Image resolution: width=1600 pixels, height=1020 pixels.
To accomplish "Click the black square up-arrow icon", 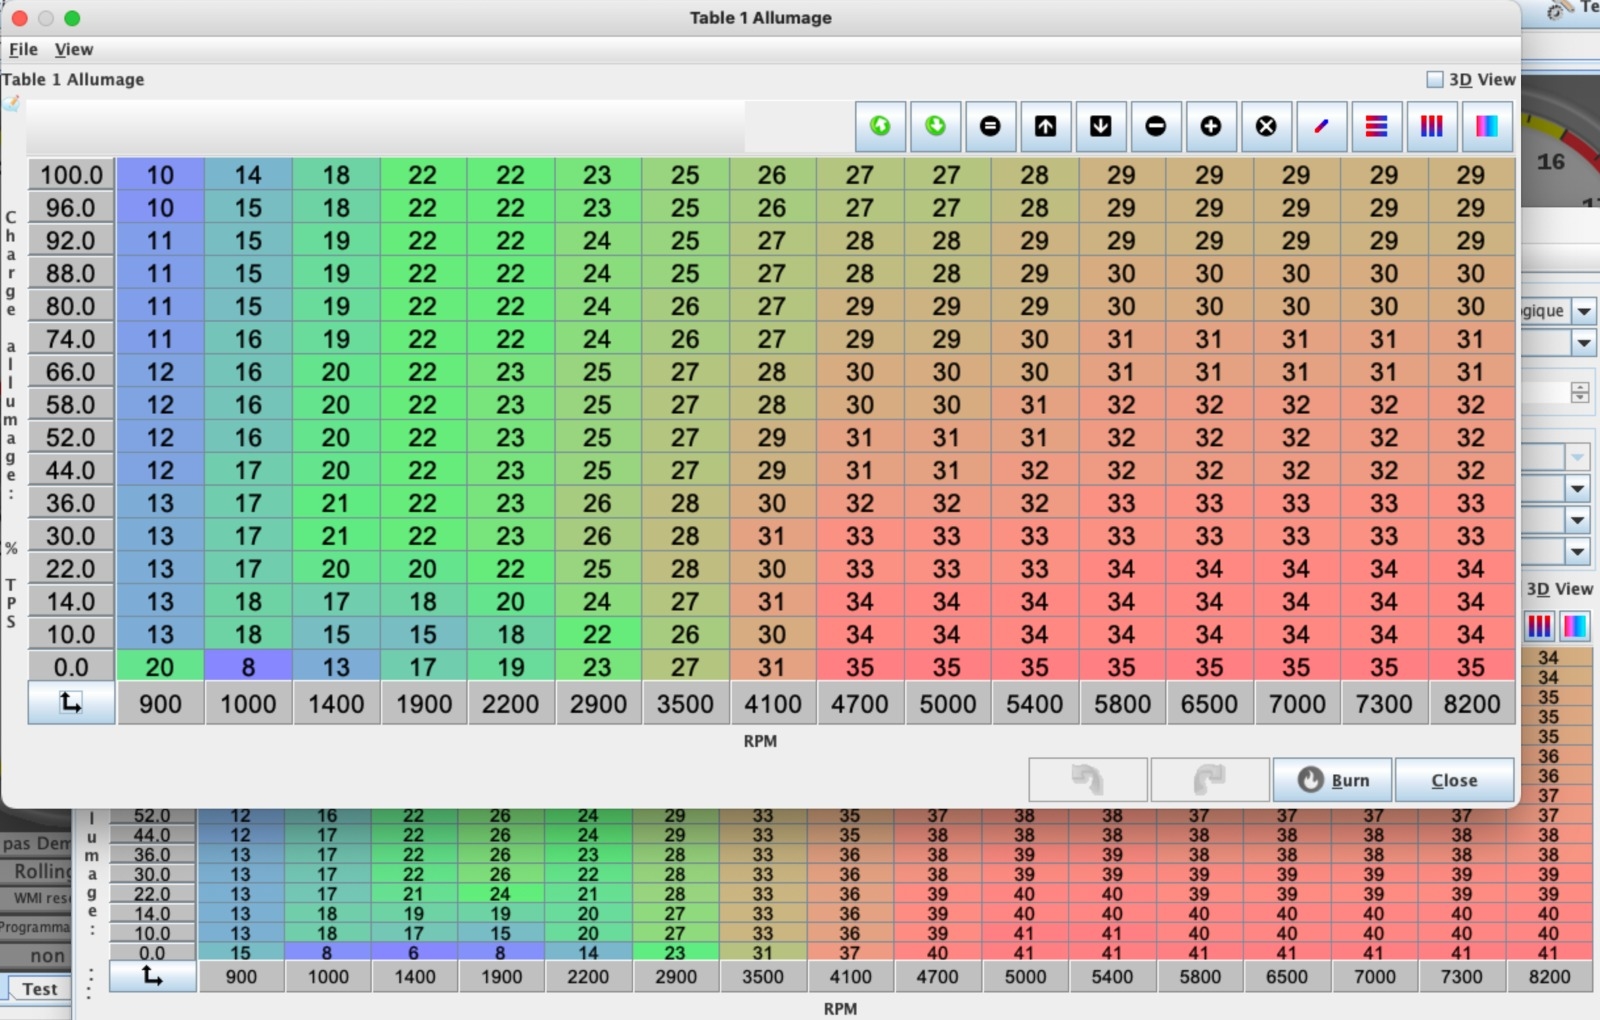I will 1045,126.
